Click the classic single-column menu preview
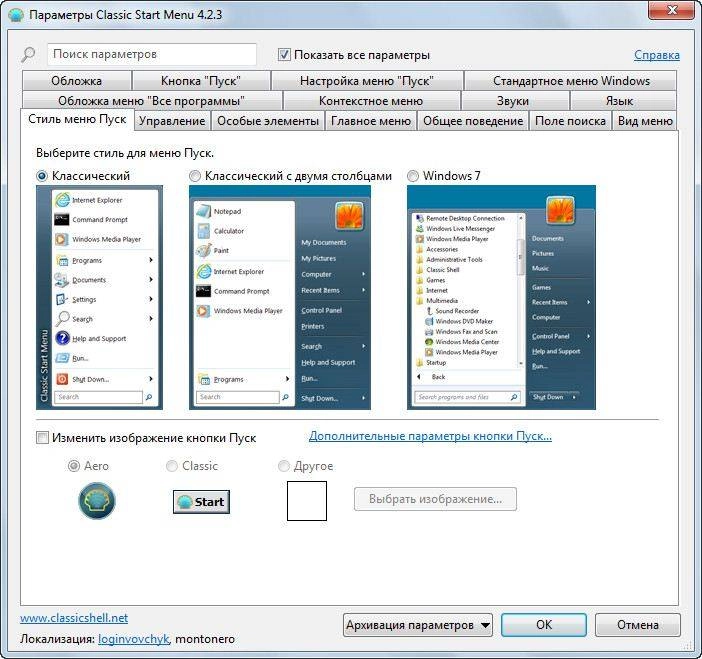This screenshot has height=659, width=702. tap(99, 297)
